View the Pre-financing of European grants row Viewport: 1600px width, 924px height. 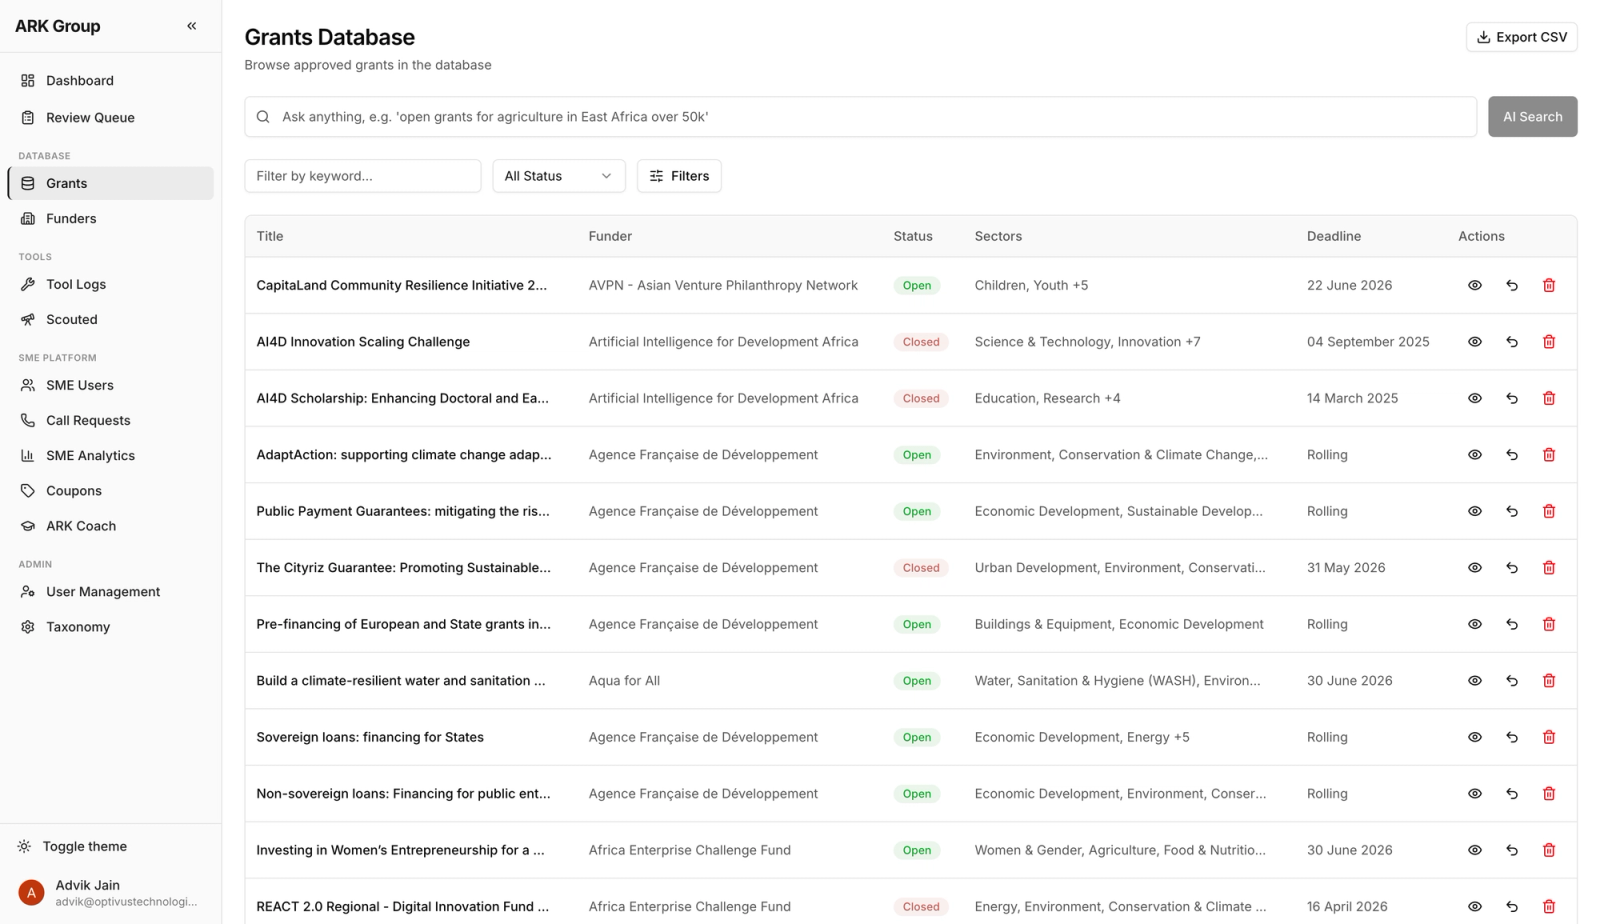pyautogui.click(x=1474, y=624)
